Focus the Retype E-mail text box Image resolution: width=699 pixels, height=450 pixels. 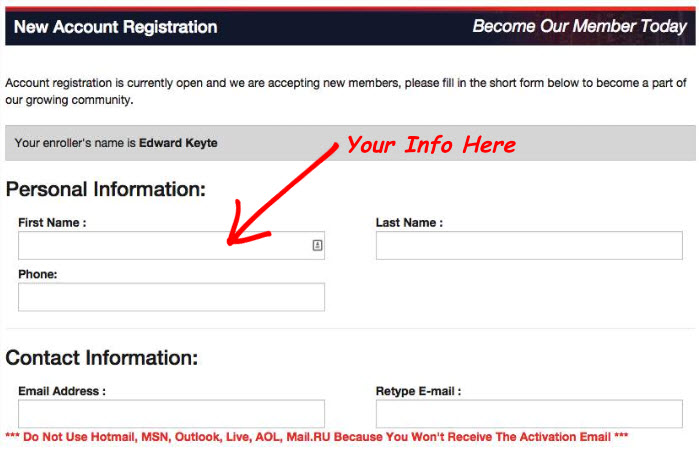528,413
